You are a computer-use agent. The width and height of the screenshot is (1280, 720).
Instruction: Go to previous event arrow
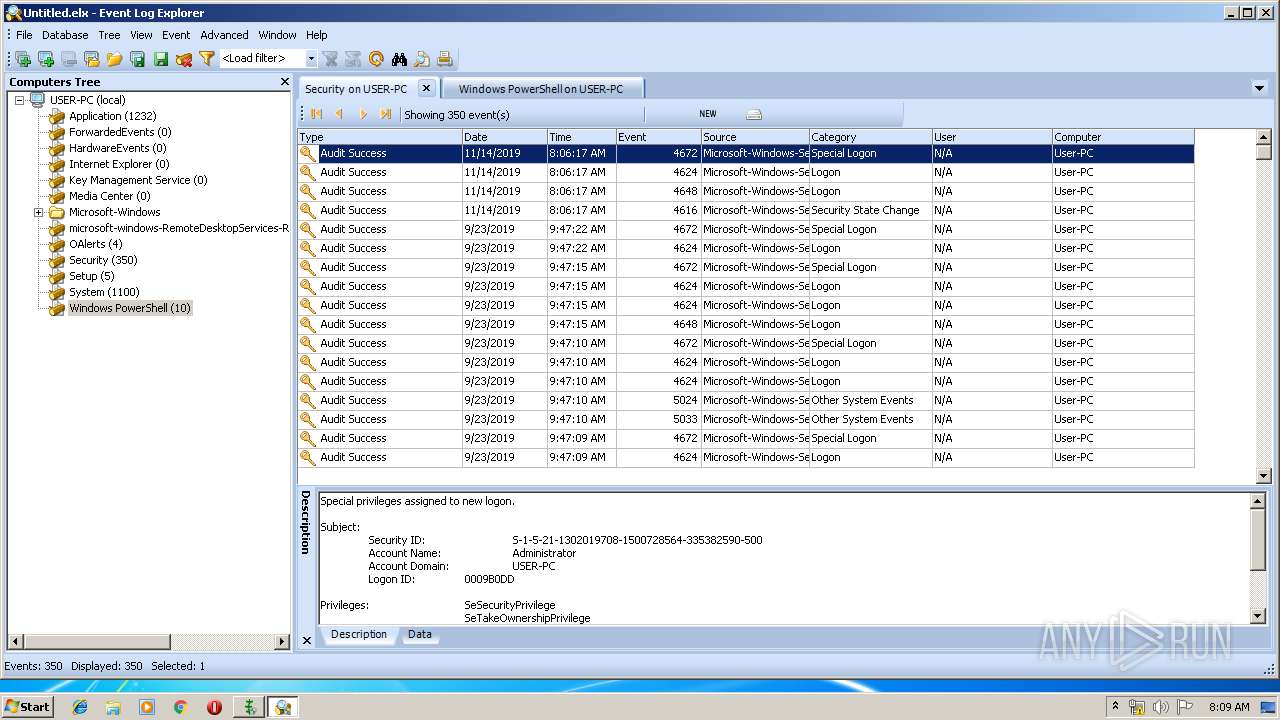tap(340, 114)
